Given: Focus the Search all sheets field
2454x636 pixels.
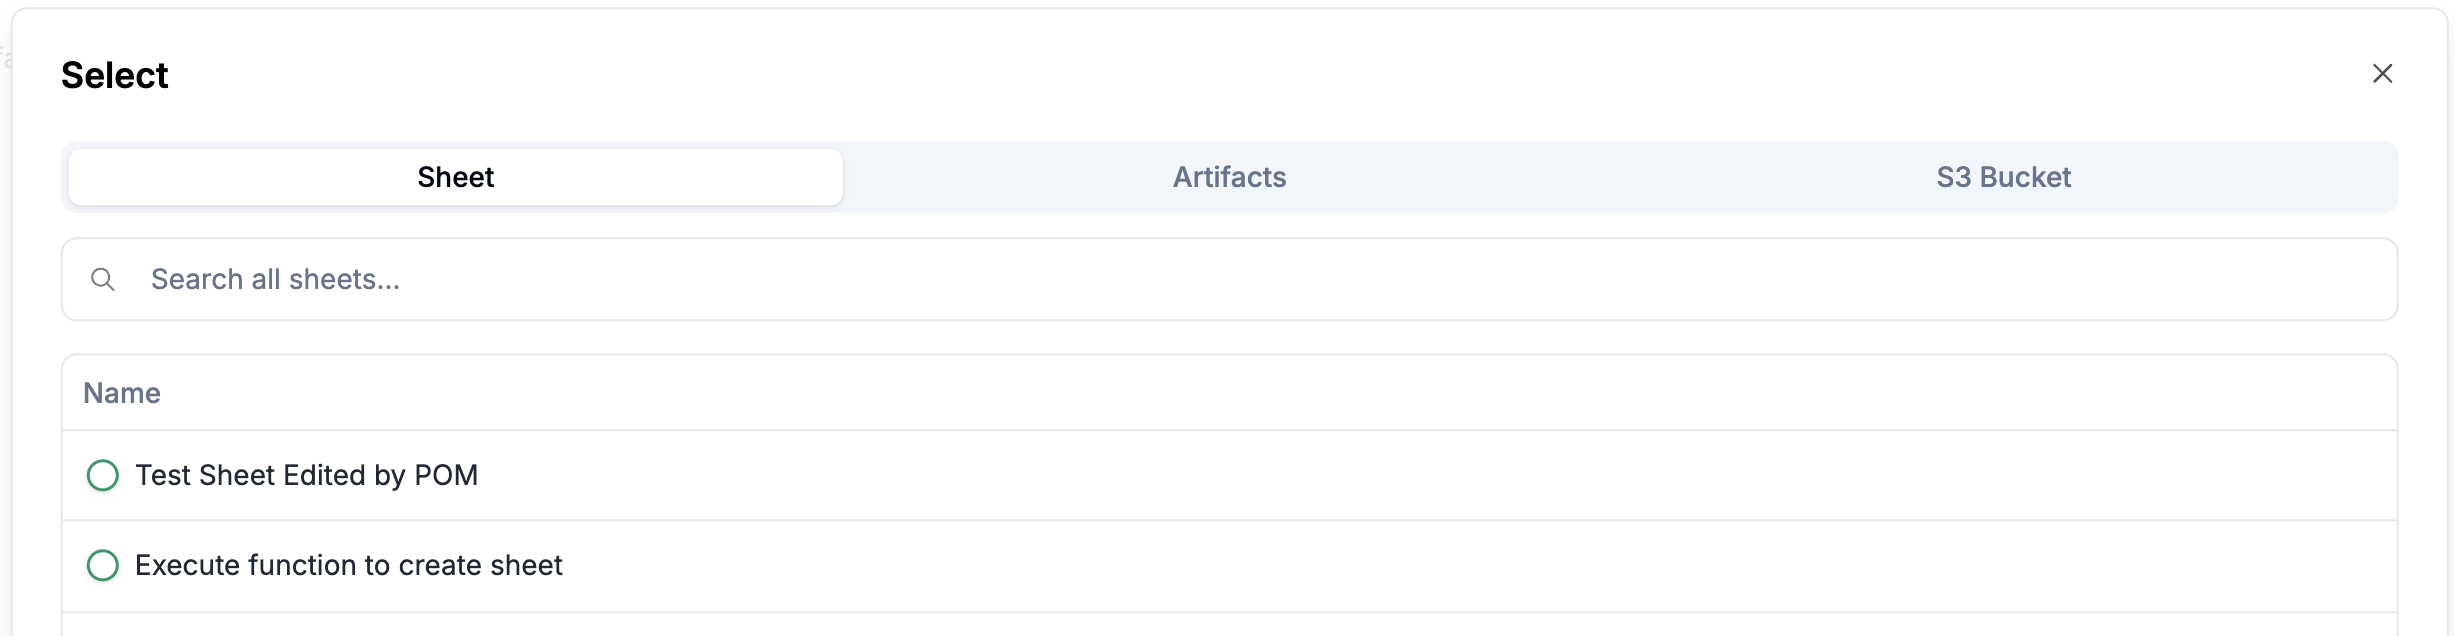Looking at the screenshot, I should click(1200, 279).
